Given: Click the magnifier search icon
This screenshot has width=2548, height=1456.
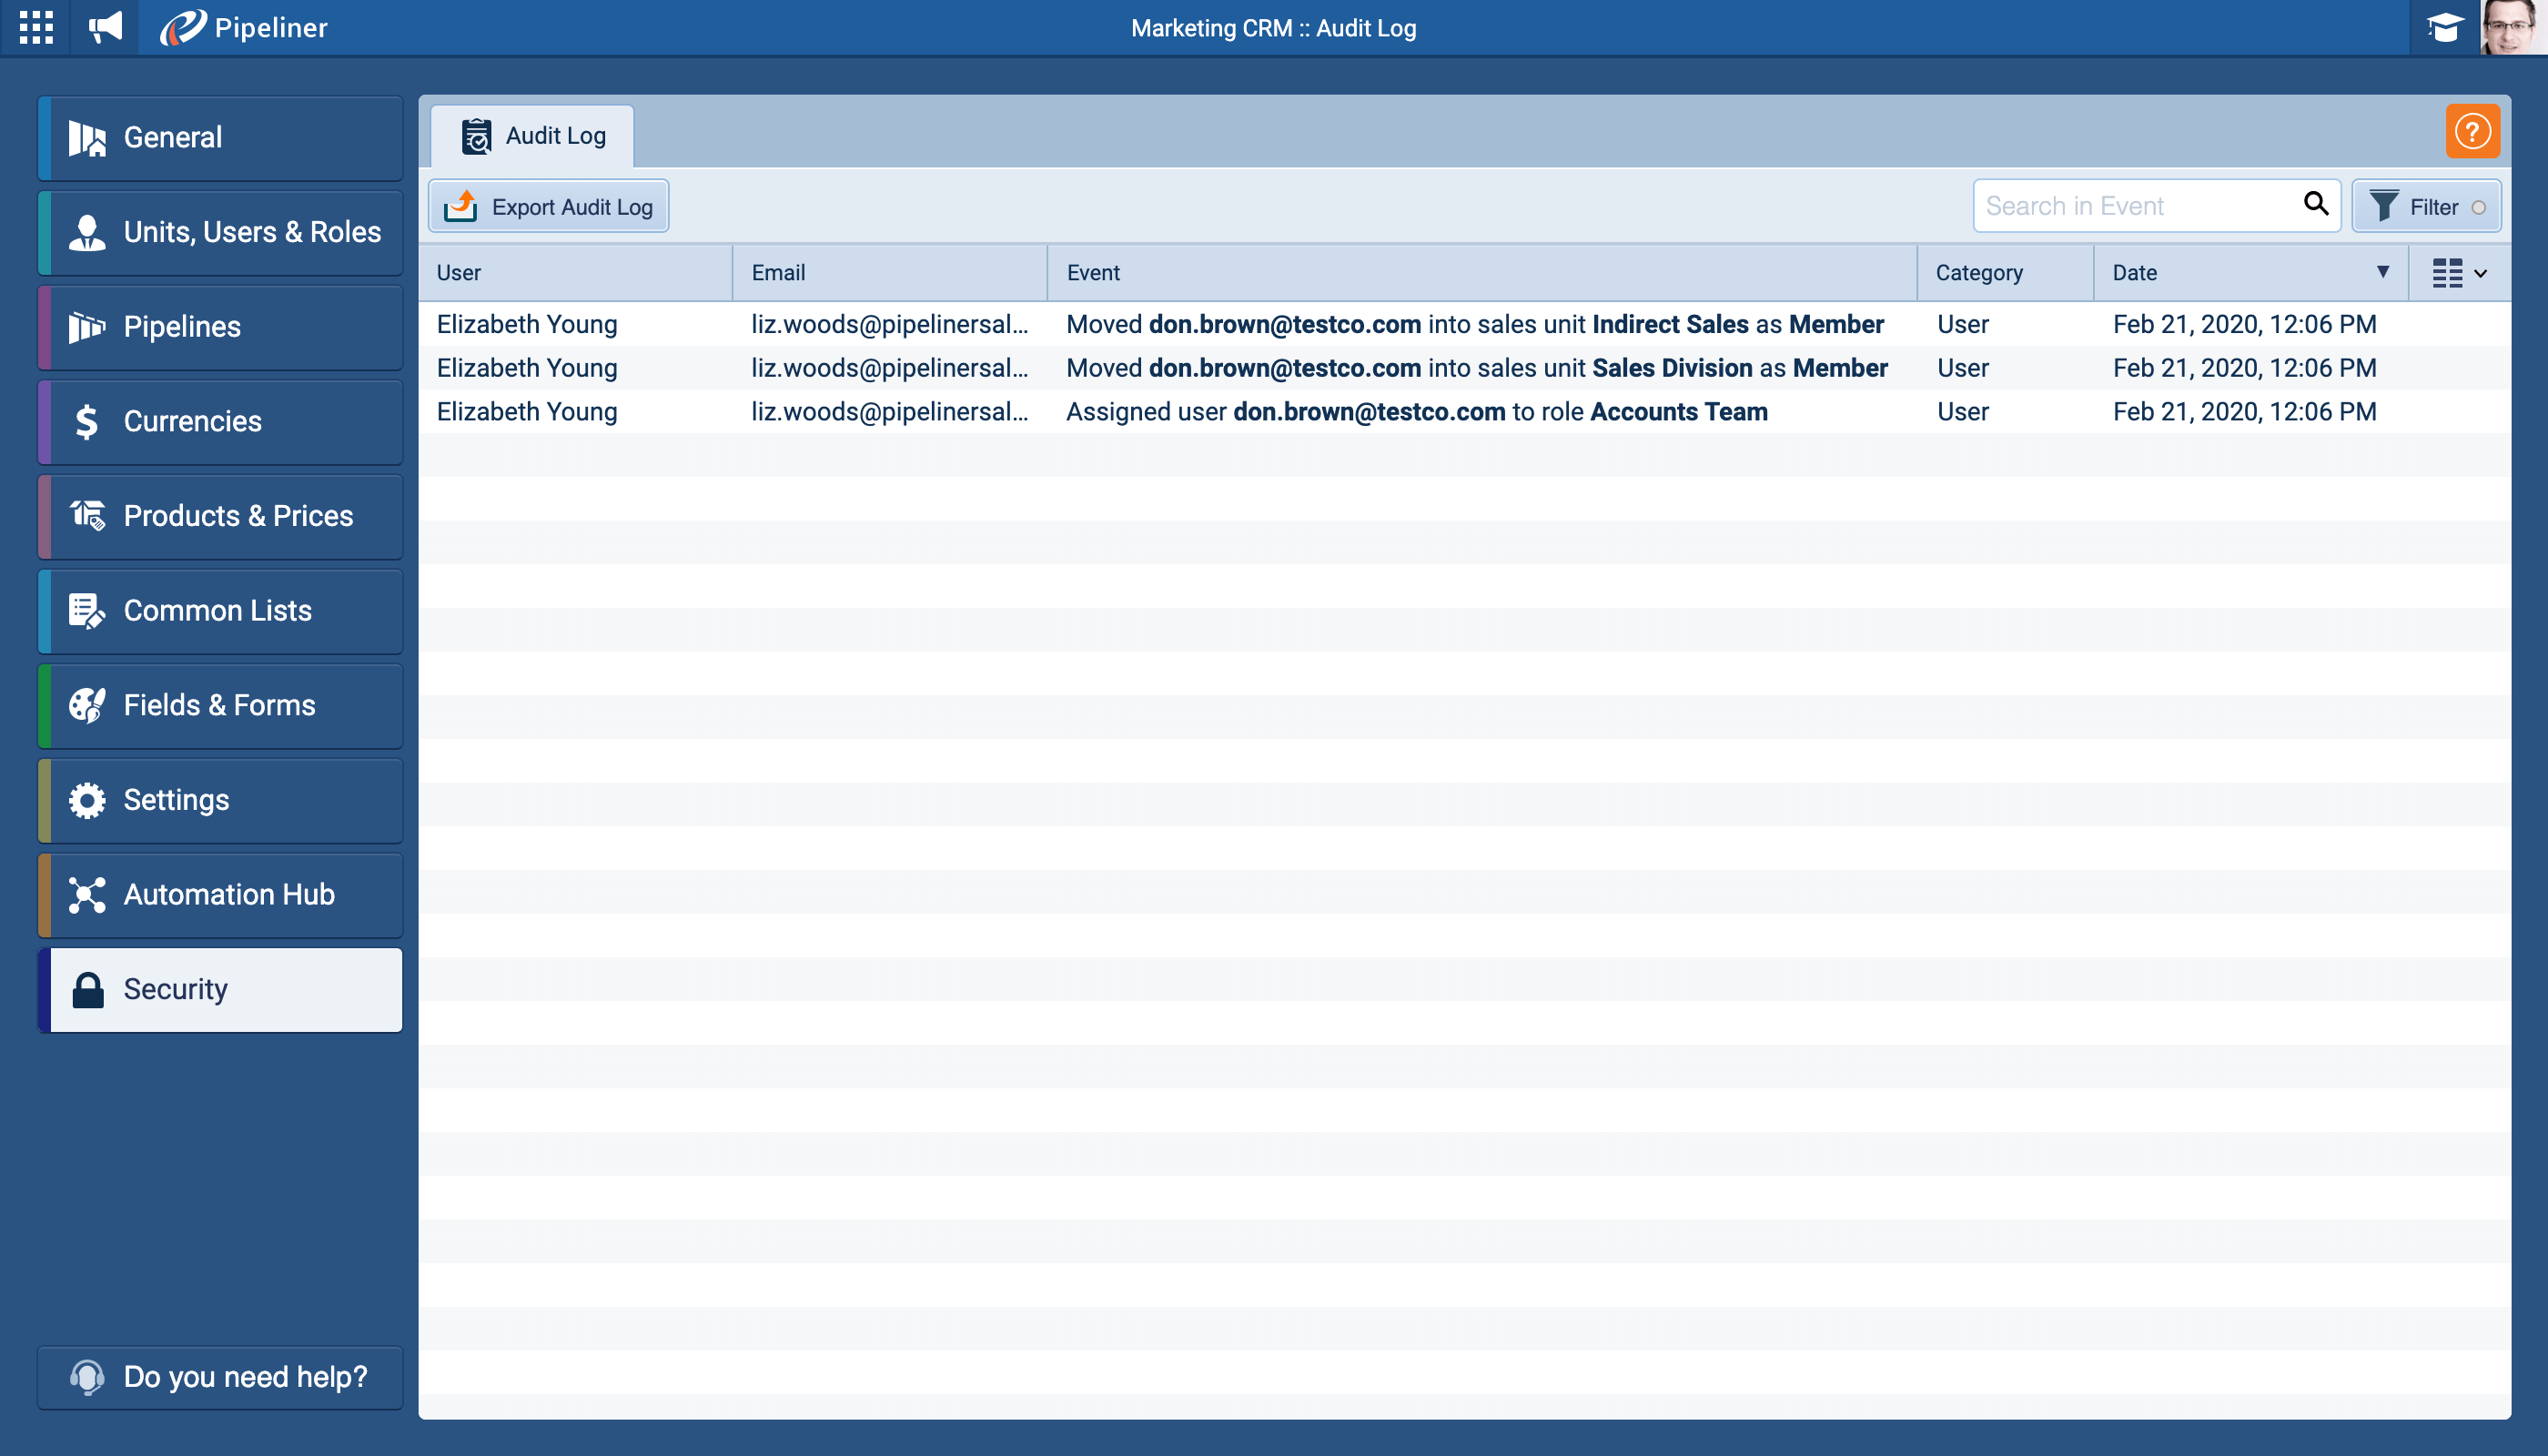Looking at the screenshot, I should coord(2315,204).
